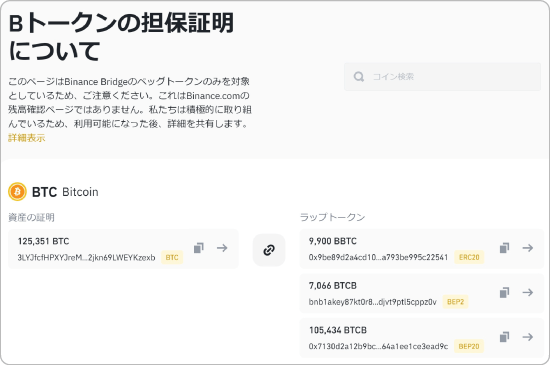Open the 詳細表示 link
Viewport: 550px width, 365px height.
tap(27, 138)
